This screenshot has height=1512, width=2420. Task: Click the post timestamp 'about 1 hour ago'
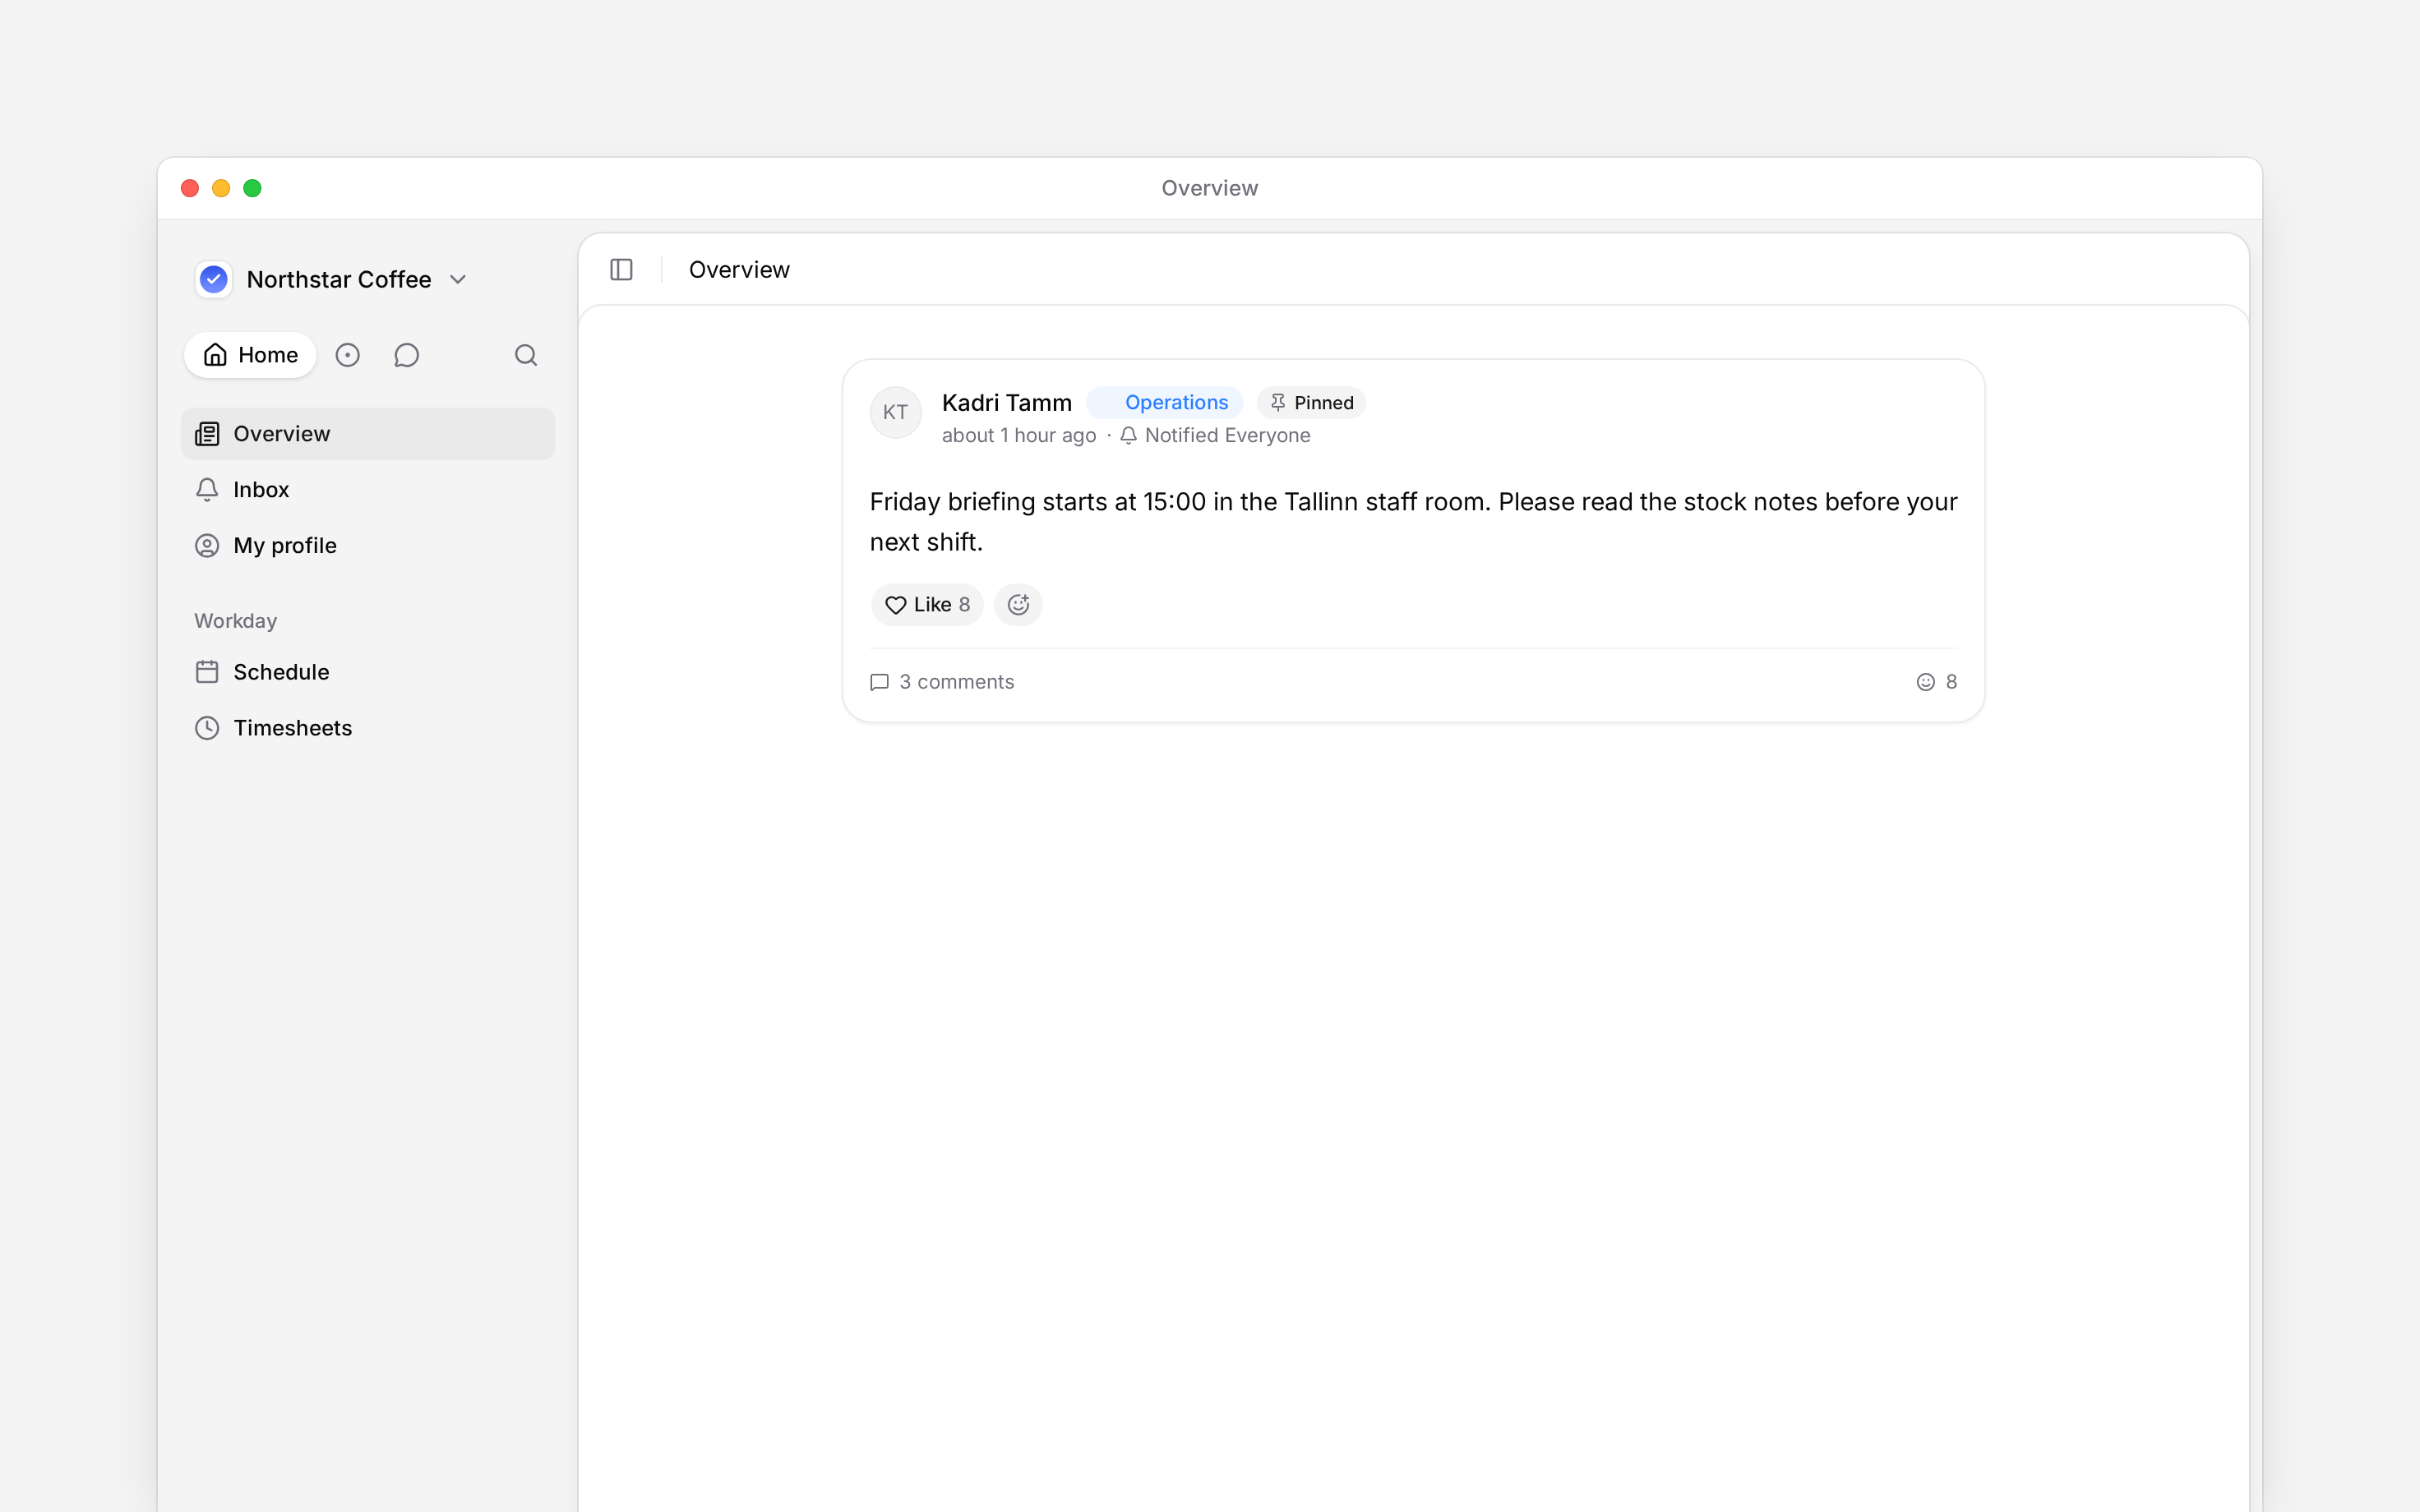(x=1019, y=435)
